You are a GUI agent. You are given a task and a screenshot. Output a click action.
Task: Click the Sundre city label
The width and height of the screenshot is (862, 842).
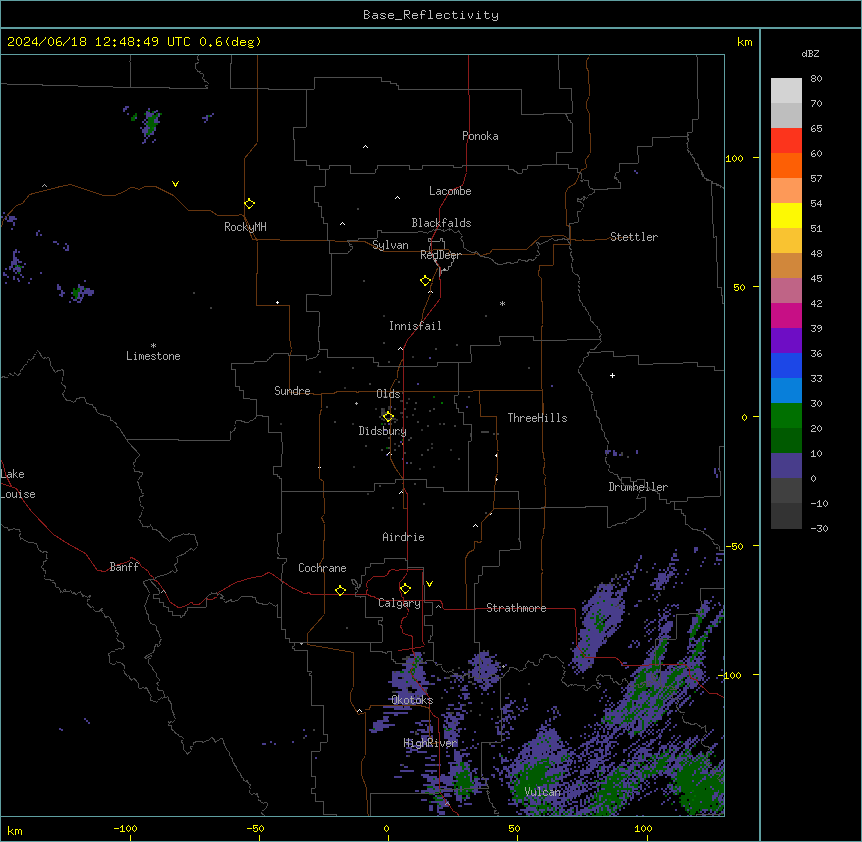click(292, 391)
